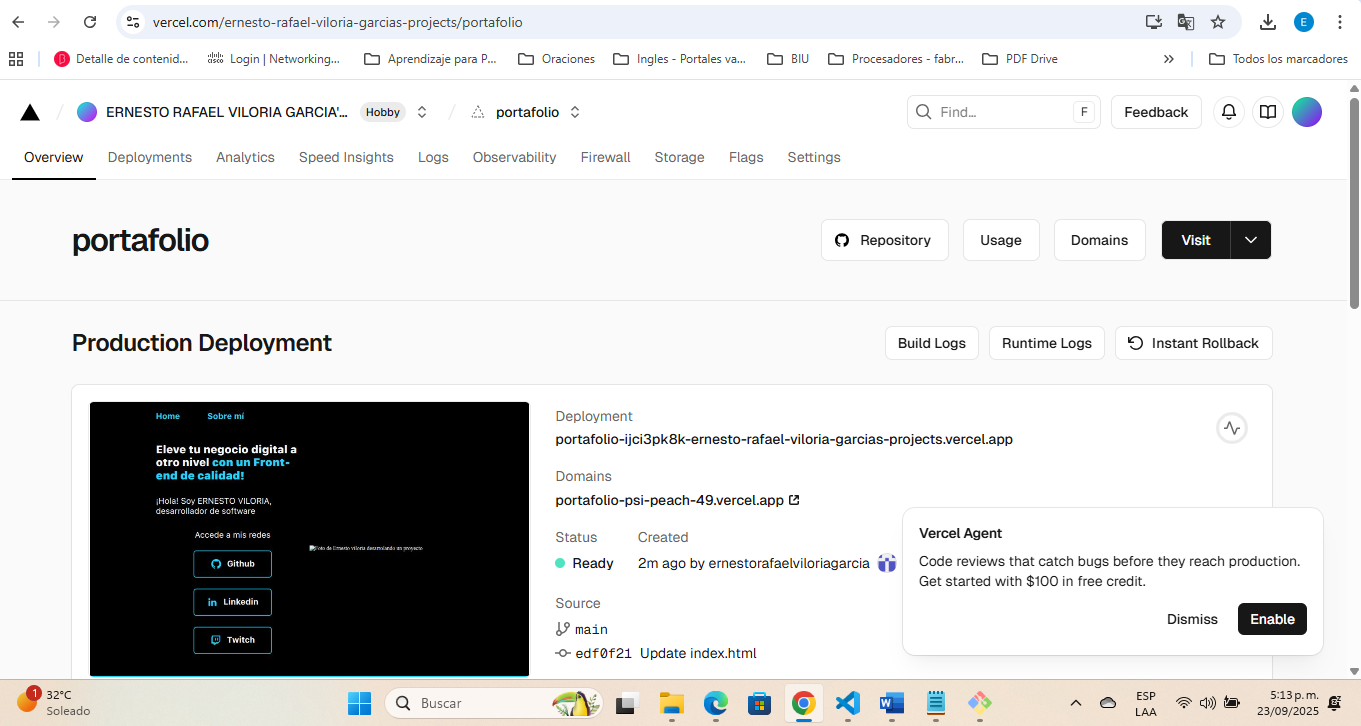1361x726 pixels.
Task: Open the Settings tab
Action: (x=814, y=157)
